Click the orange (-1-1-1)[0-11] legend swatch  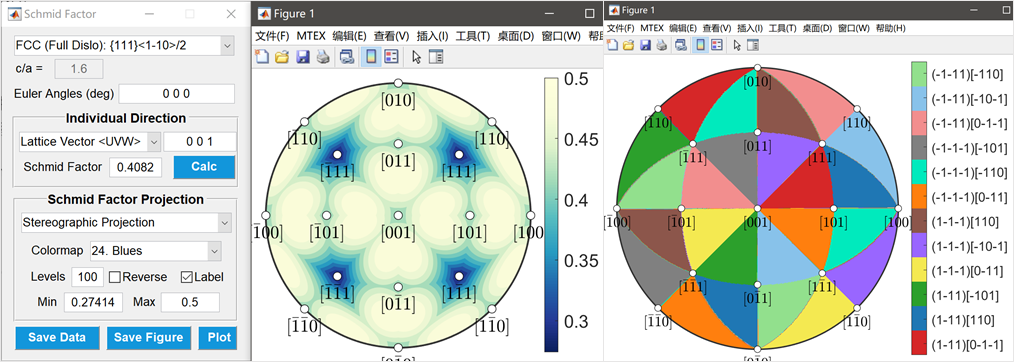(x=919, y=196)
